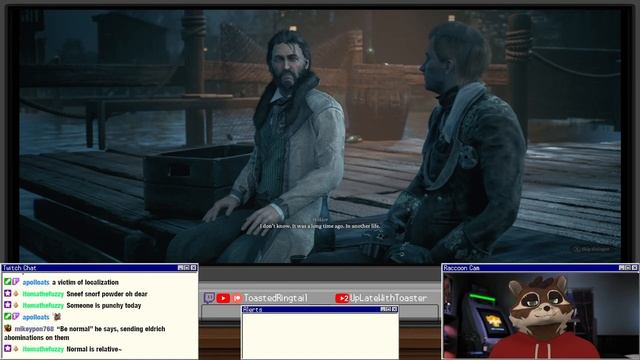Click purple star badge on 'Sneef snorf powder' row
The image size is (640, 360).
8,293
